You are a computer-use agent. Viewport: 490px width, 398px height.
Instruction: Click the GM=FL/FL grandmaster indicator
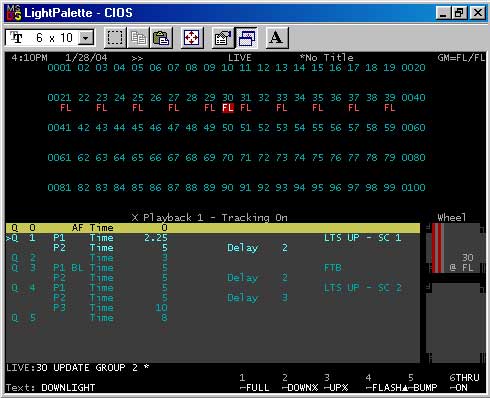461,58
